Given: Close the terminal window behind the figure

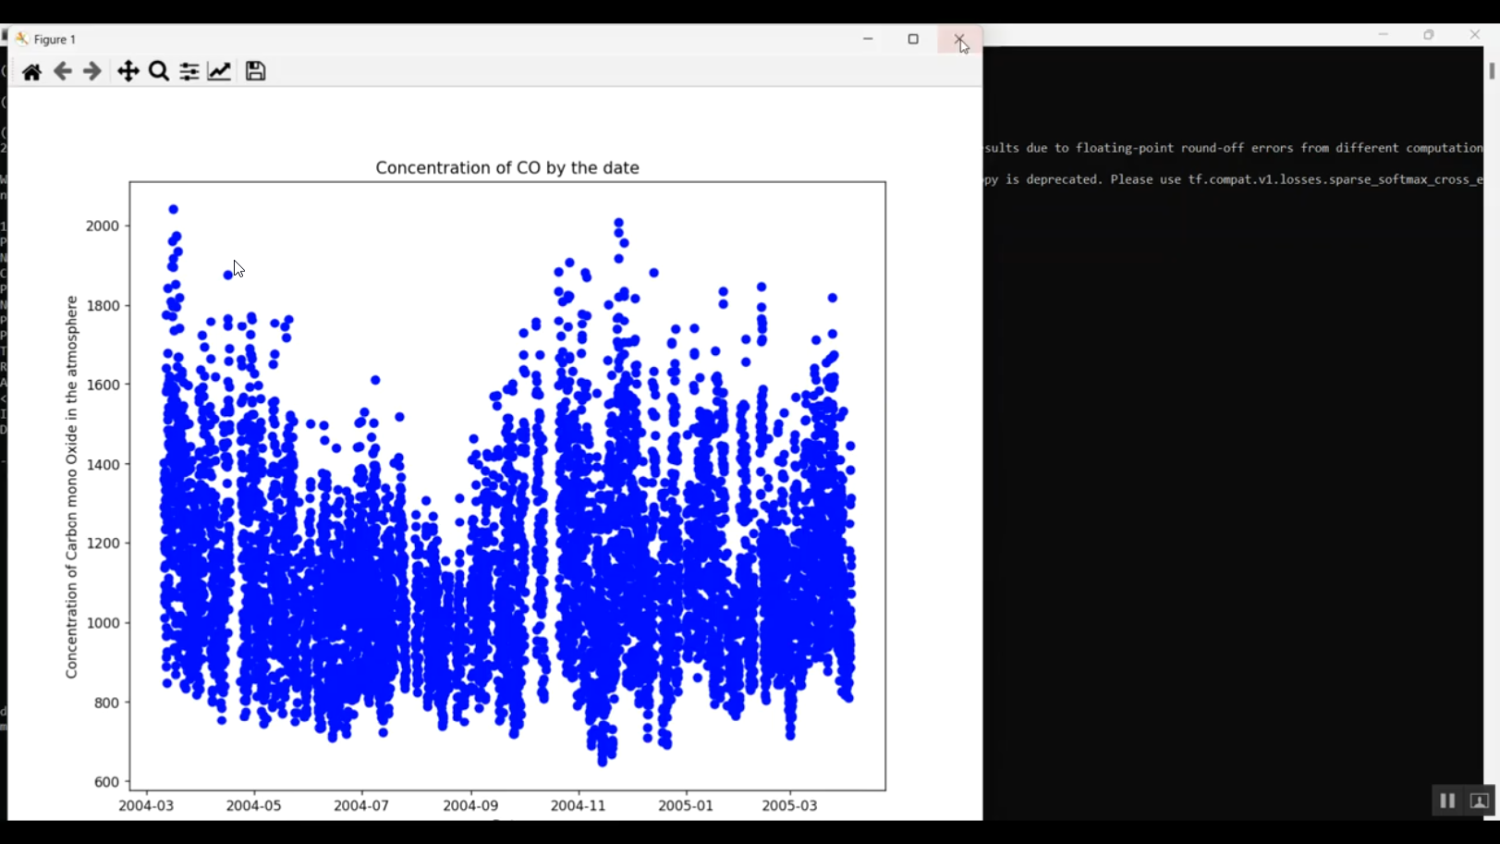Looking at the screenshot, I should [x=1474, y=34].
